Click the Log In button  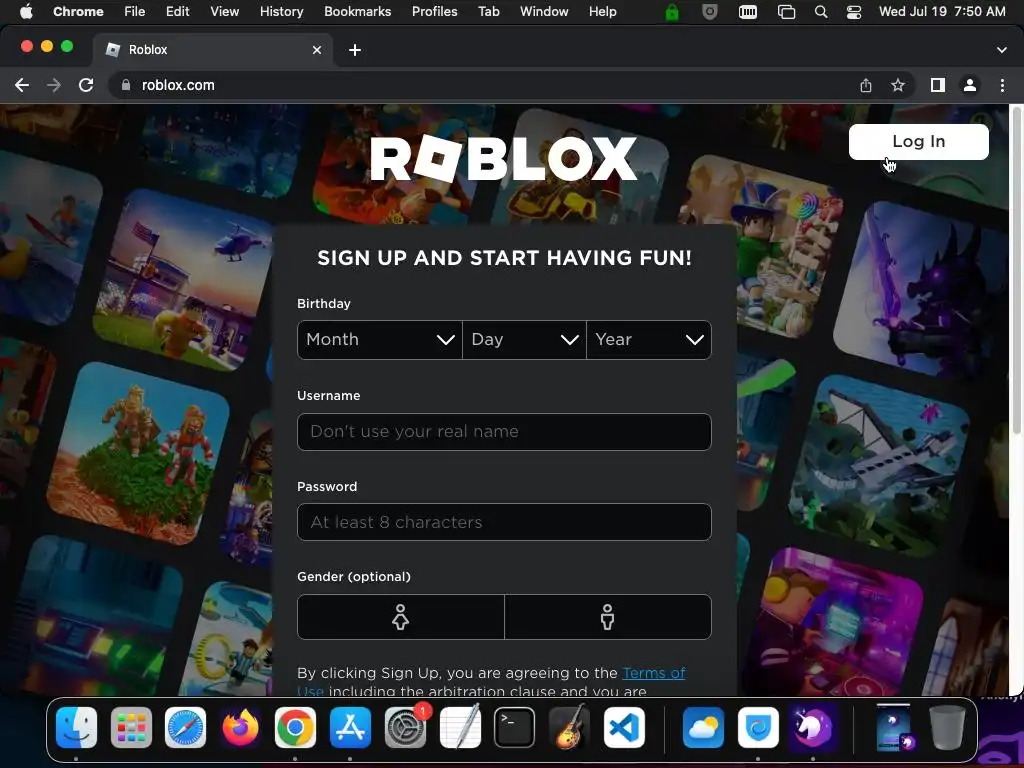click(918, 142)
